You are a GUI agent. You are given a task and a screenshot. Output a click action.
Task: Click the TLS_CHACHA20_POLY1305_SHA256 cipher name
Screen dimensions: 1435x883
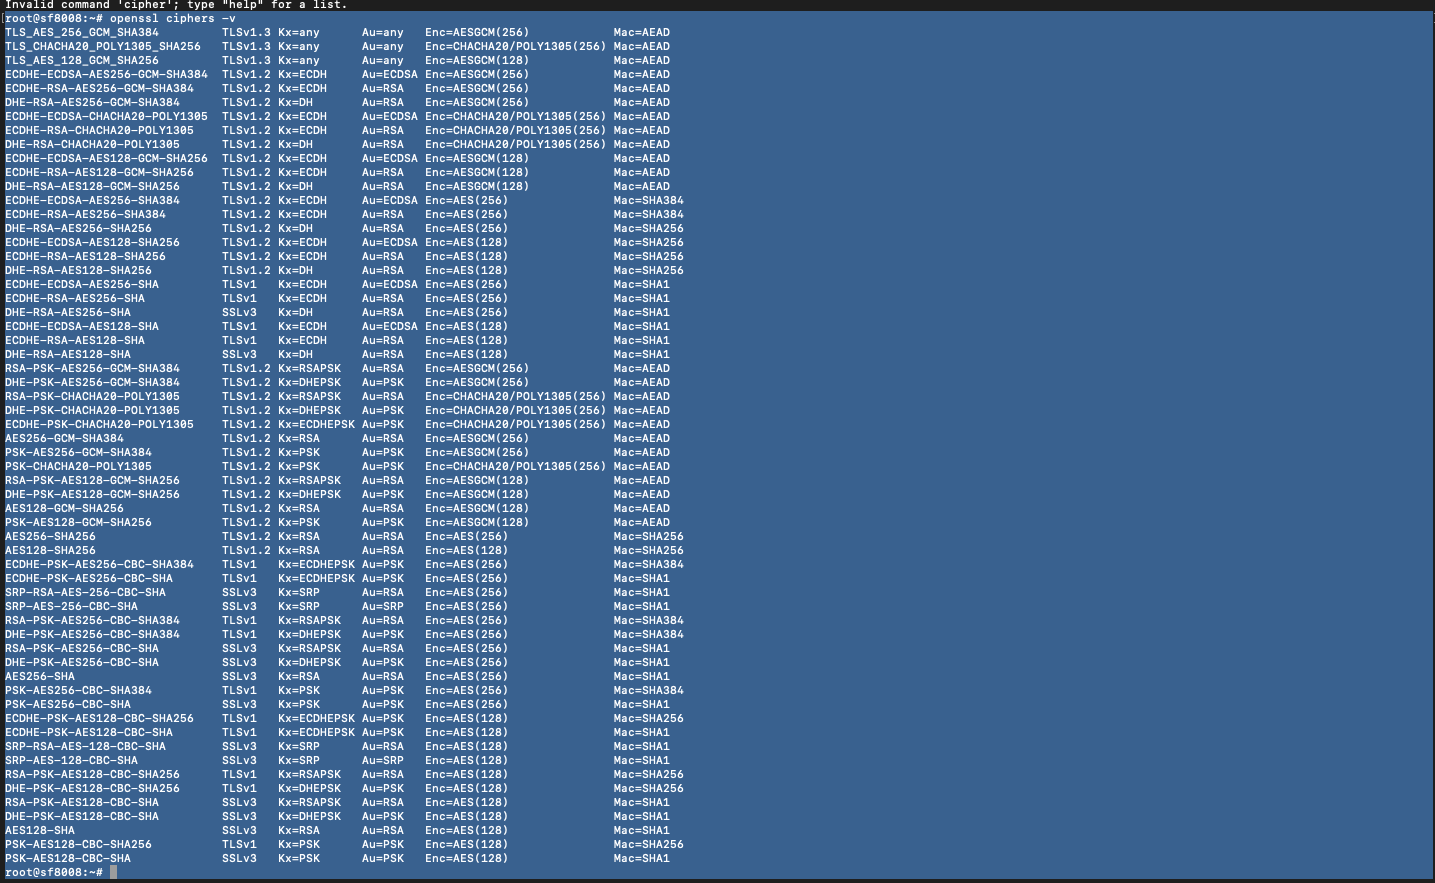tap(103, 46)
